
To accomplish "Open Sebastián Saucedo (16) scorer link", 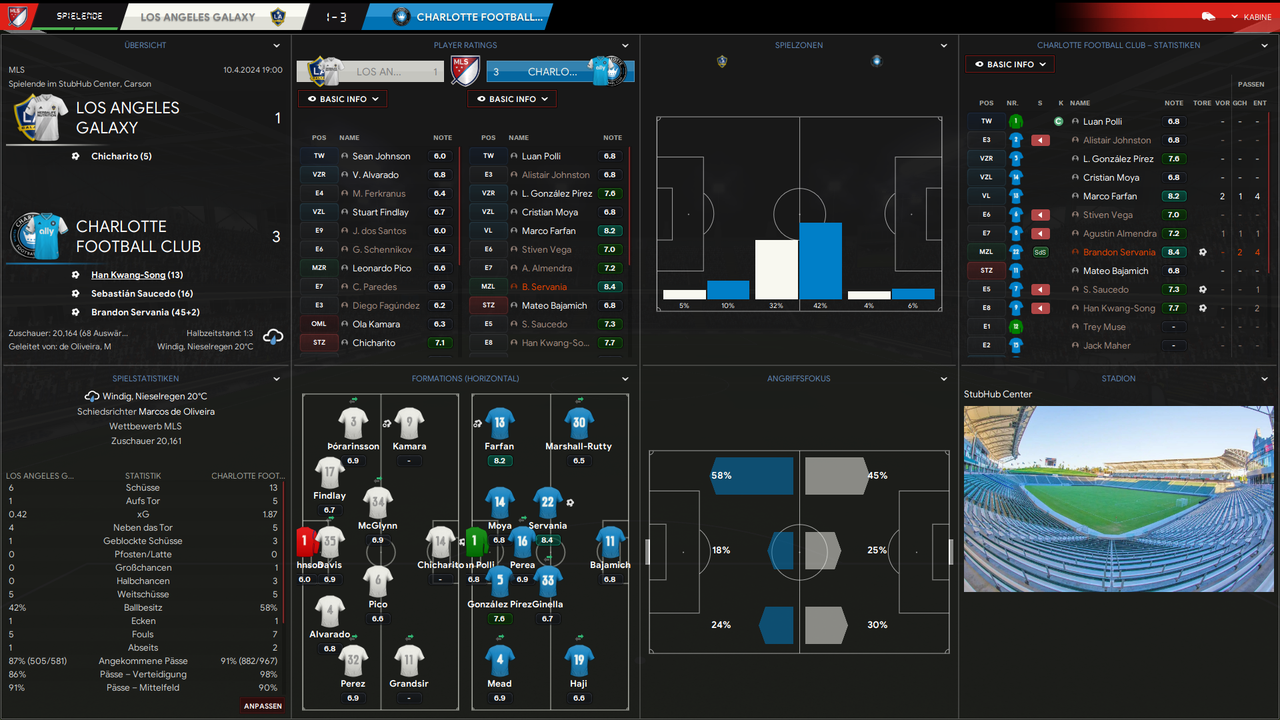I will click(142, 294).
